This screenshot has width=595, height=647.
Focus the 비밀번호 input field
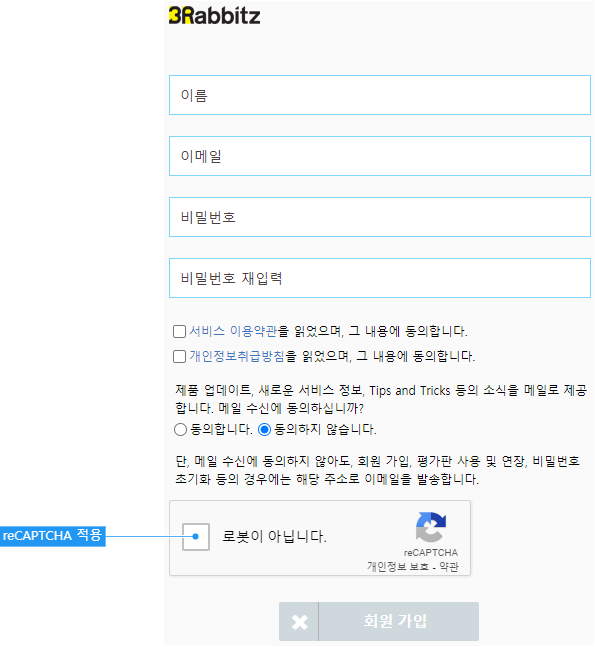coord(380,217)
